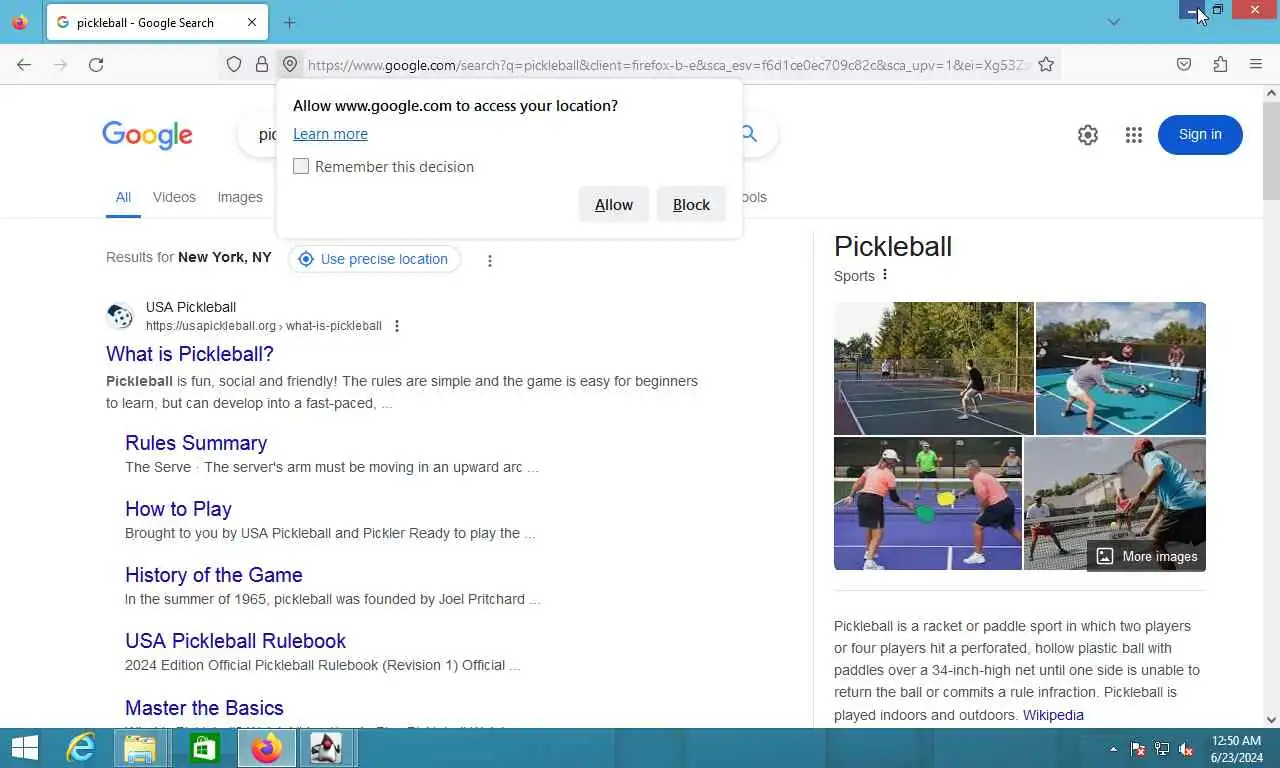The width and height of the screenshot is (1280, 768).
Task: Click the Firefox taskbar icon
Action: (x=267, y=748)
